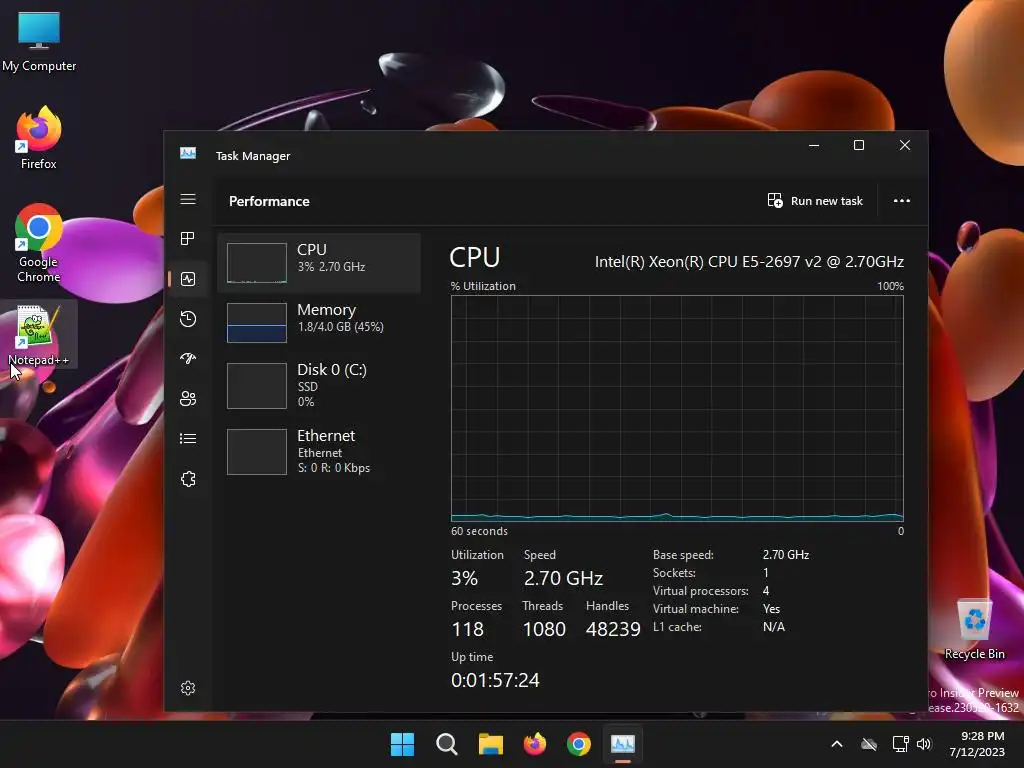The height and width of the screenshot is (768, 1024).
Task: Click the L1 cache N/A value
Action: [x=774, y=627]
